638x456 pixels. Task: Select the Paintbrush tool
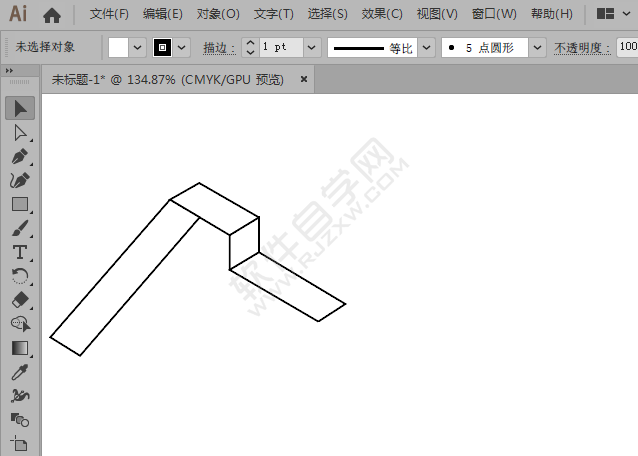click(20, 228)
